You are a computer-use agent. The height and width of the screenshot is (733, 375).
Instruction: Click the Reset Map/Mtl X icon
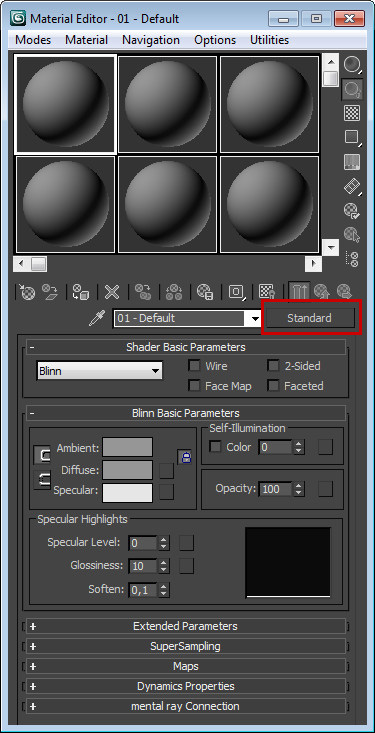pos(112,292)
